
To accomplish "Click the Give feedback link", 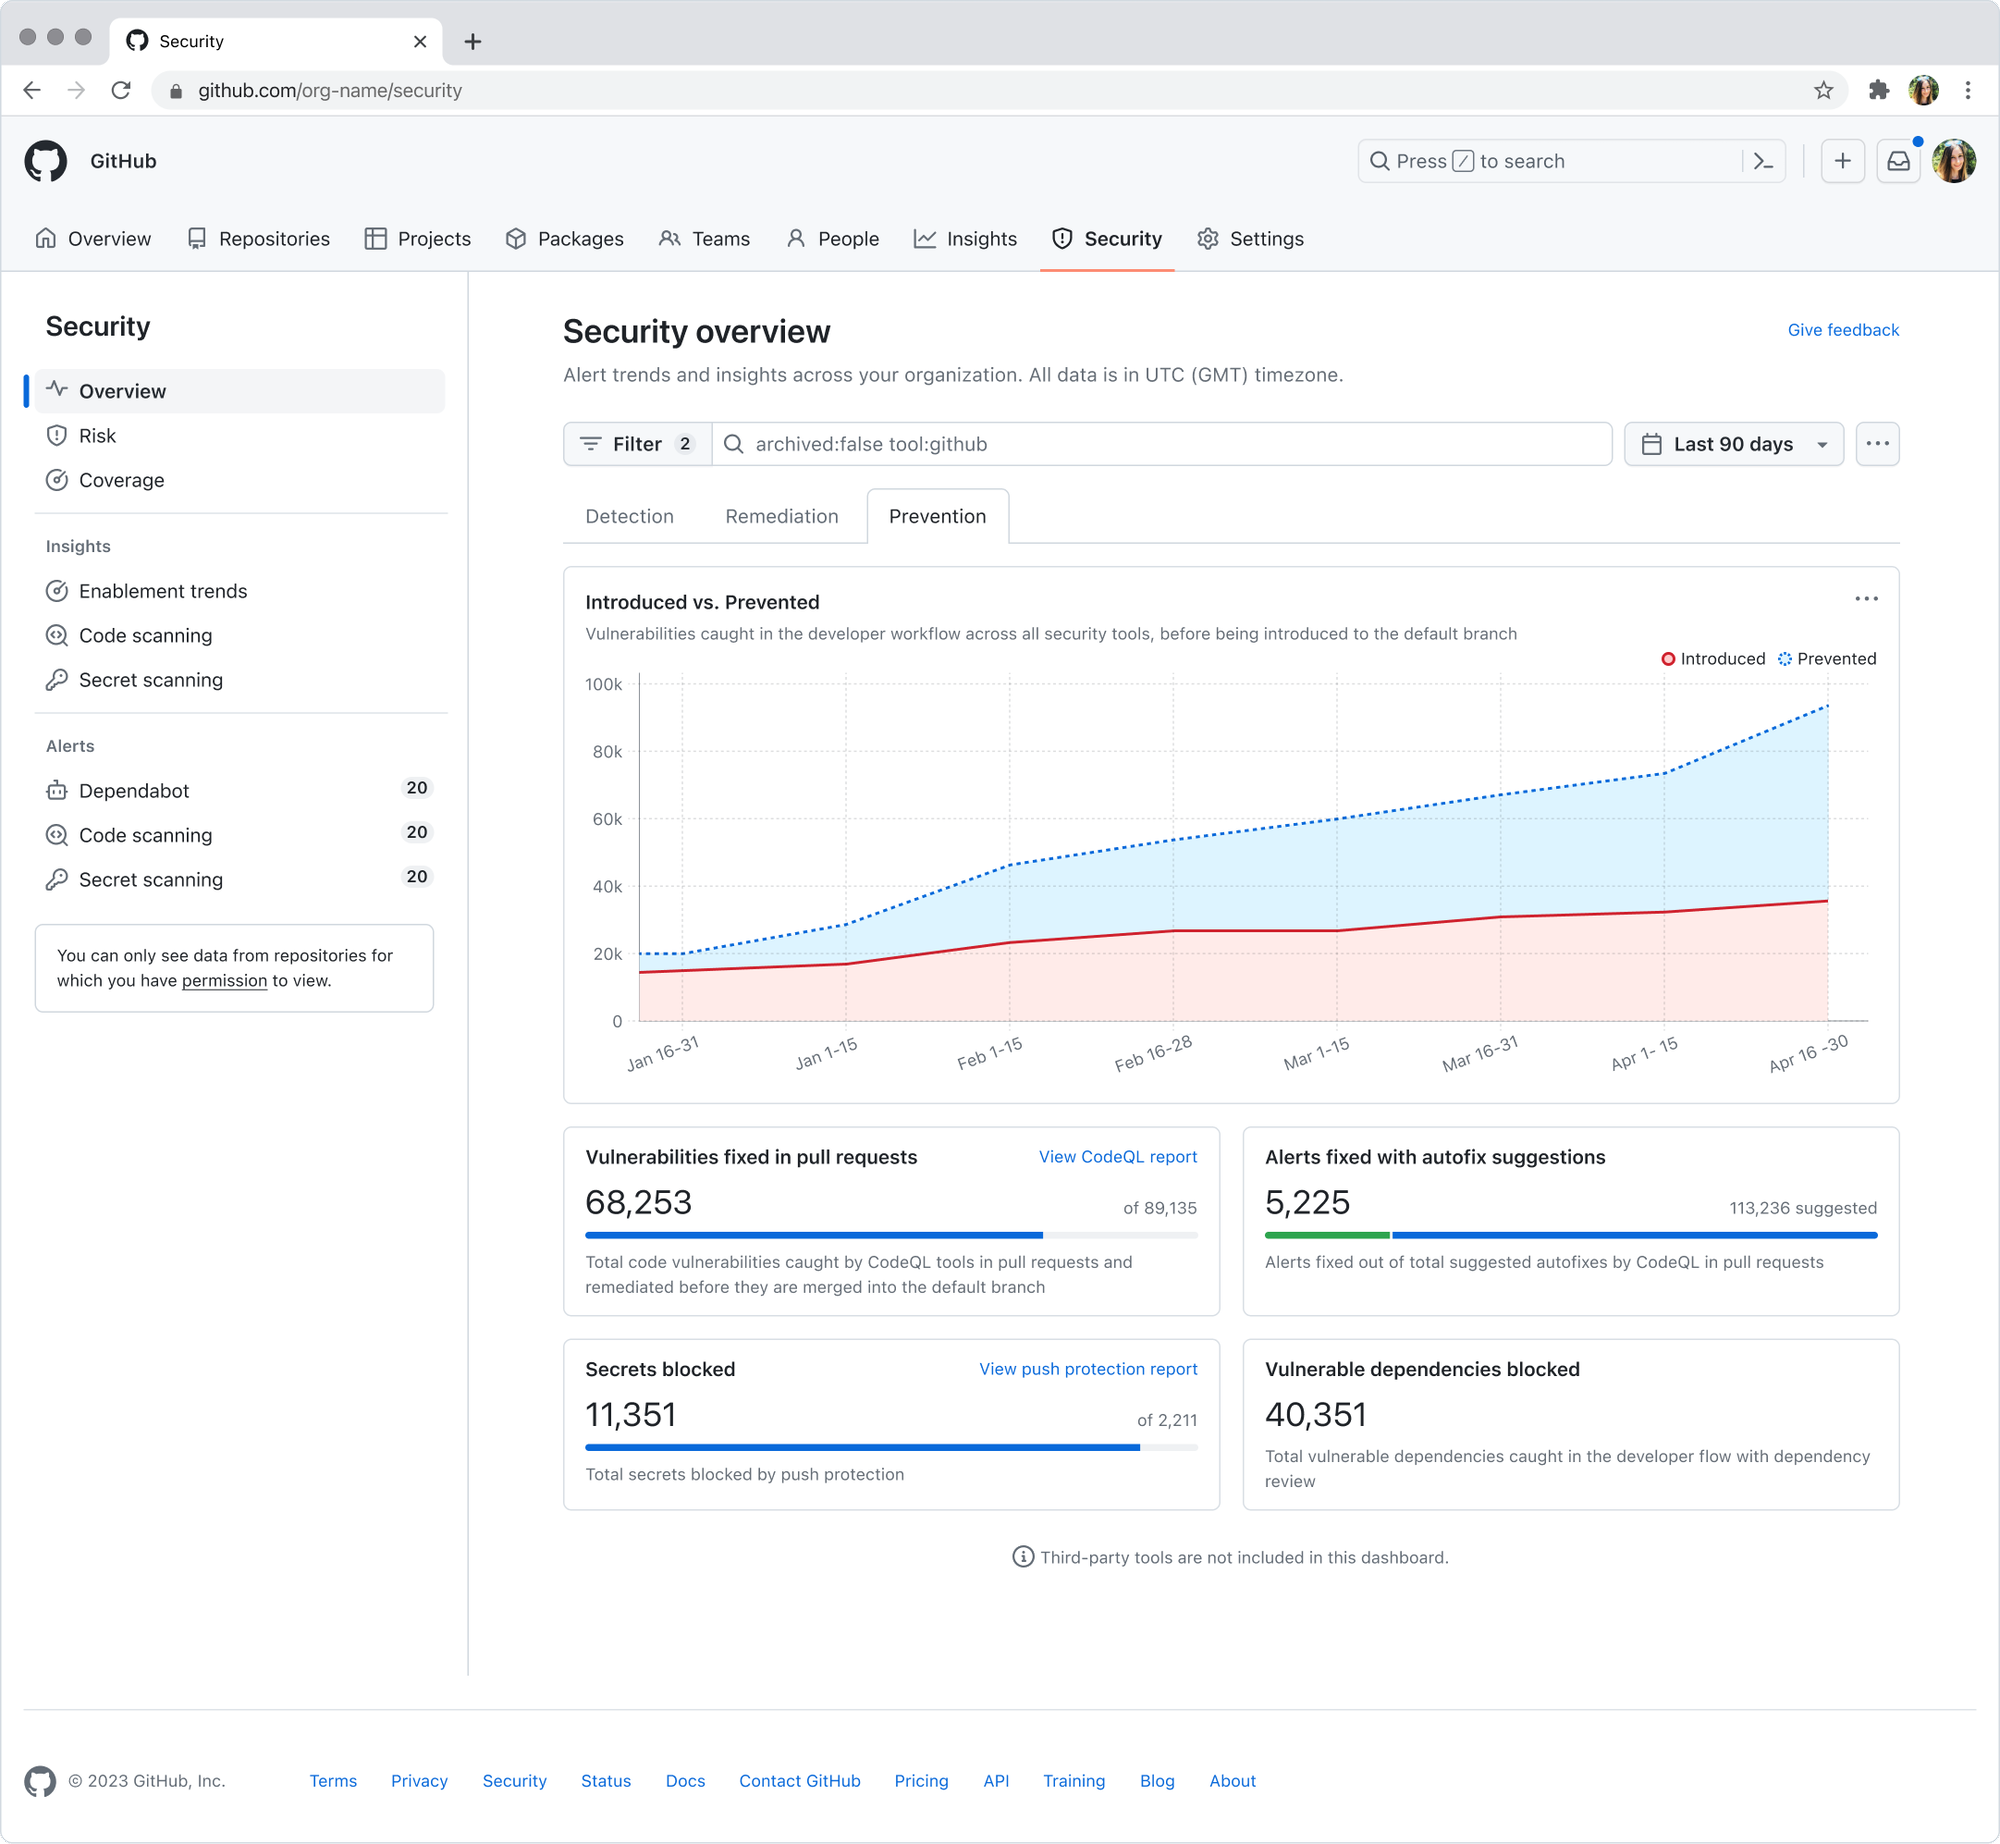I will [1842, 330].
